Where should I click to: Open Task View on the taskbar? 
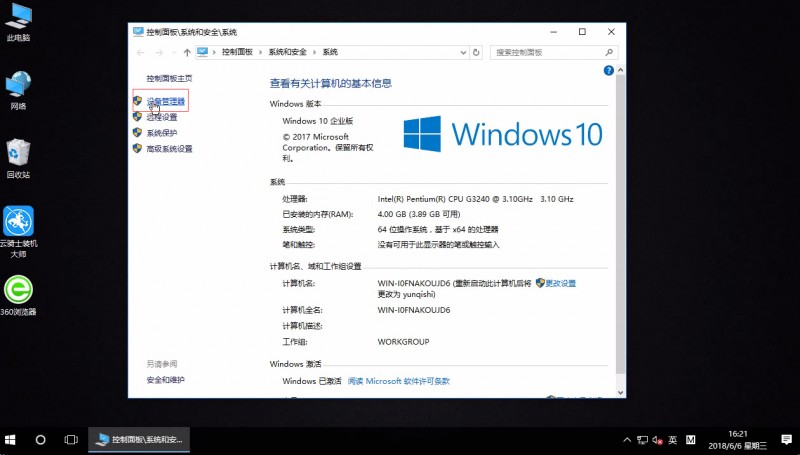[x=71, y=440]
